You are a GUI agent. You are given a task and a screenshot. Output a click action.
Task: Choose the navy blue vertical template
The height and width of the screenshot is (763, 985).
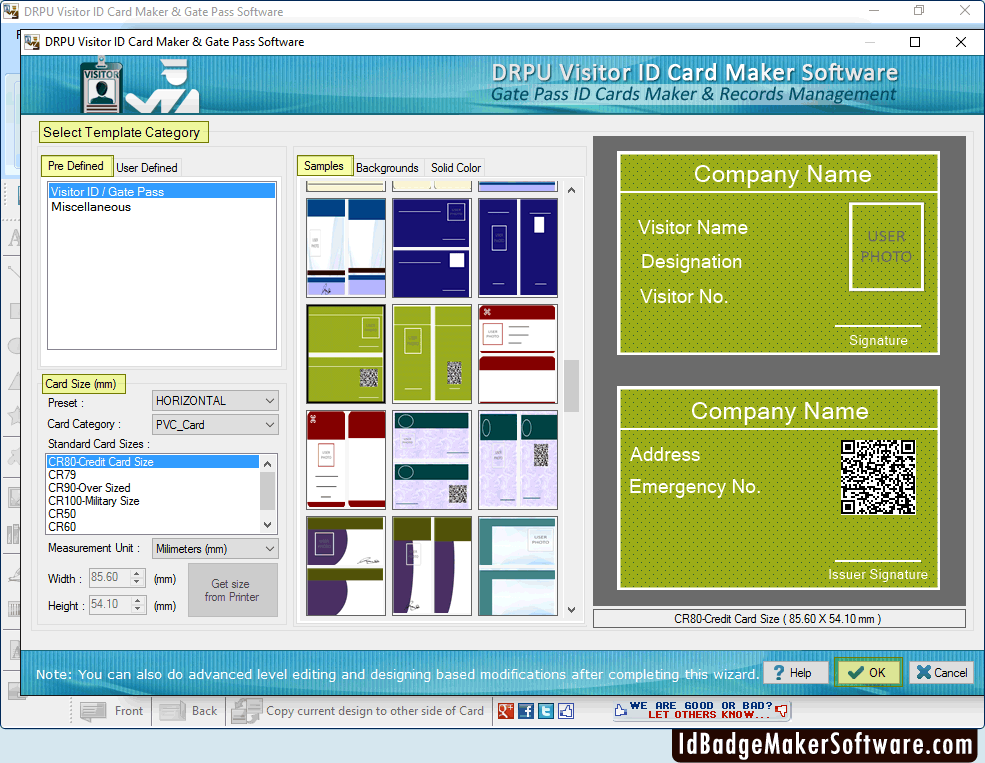(x=518, y=248)
